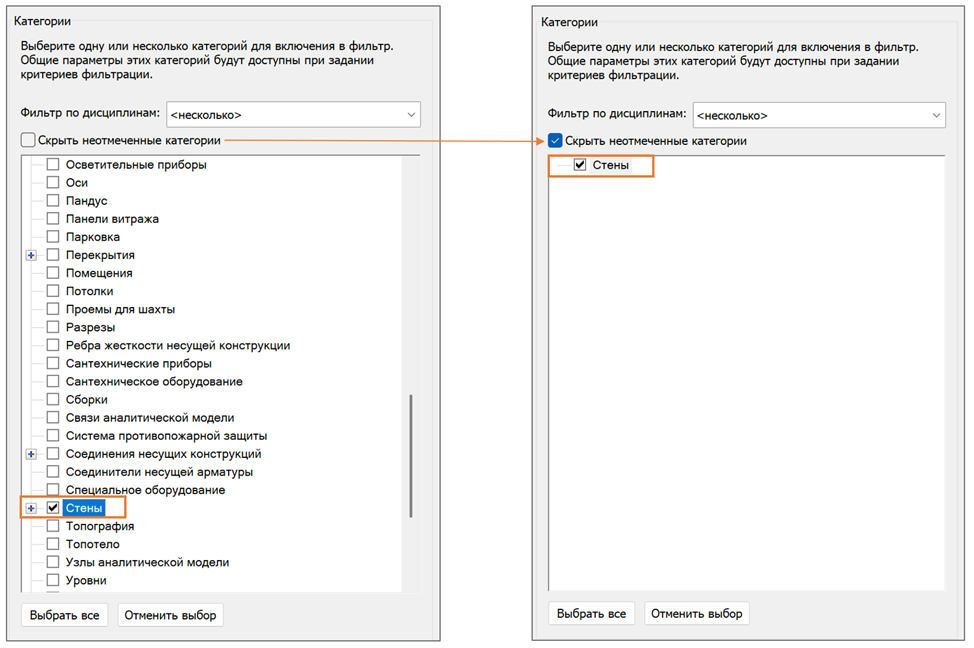Open the left Фильтр по дисциплинам dropdown

tap(293, 115)
